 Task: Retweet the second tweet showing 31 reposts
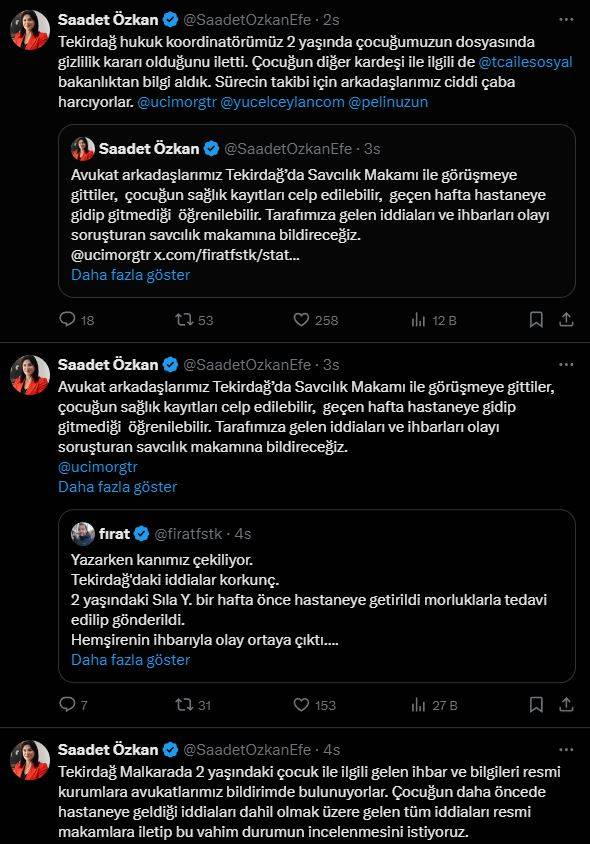[x=193, y=705]
